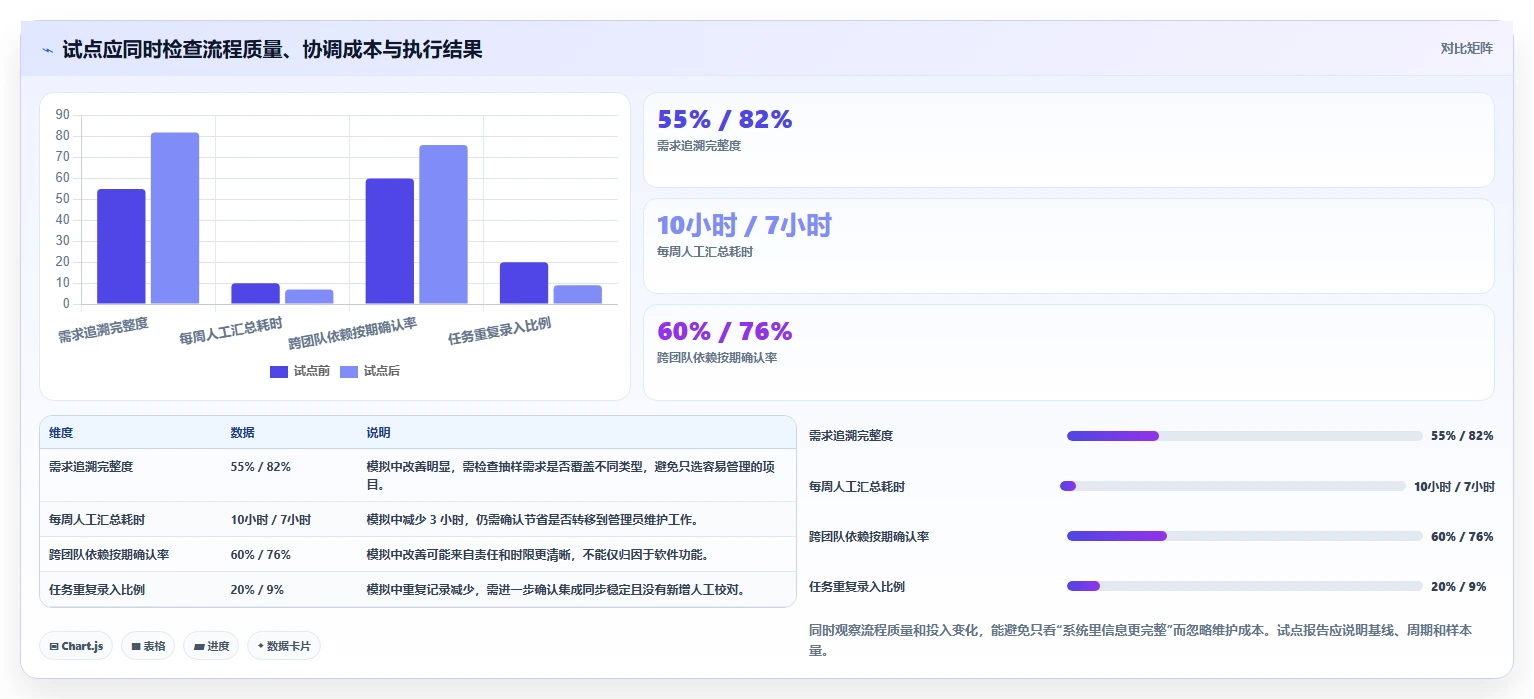Viewport: 1534px width, 699px height.
Task: Select the 数据卡片 tag chip
Action: [284, 646]
